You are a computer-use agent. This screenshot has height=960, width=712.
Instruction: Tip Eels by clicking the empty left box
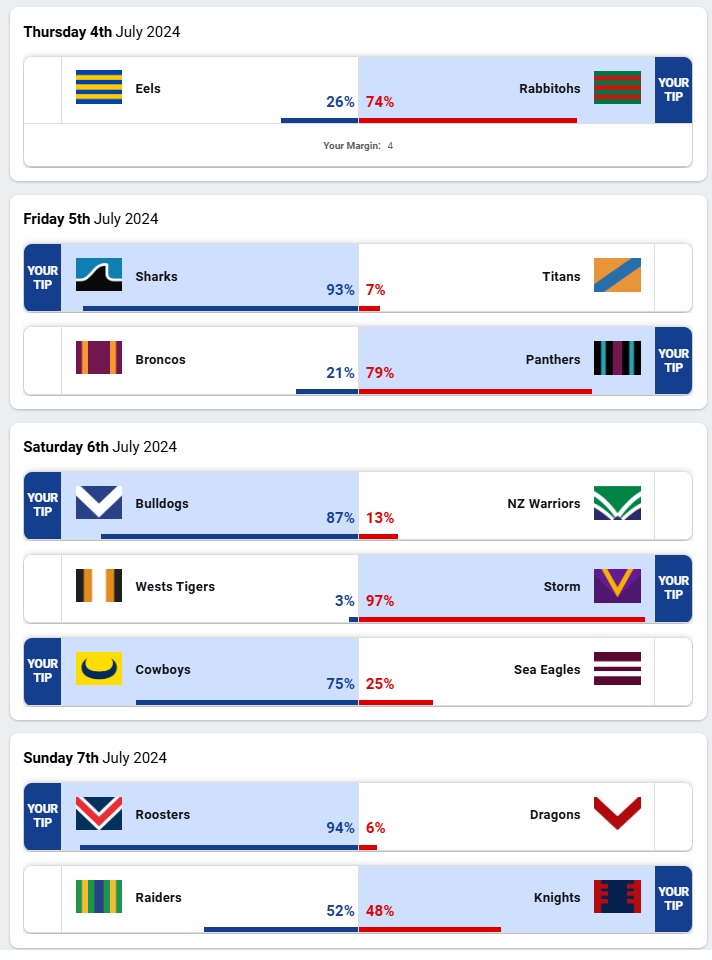click(x=42, y=90)
